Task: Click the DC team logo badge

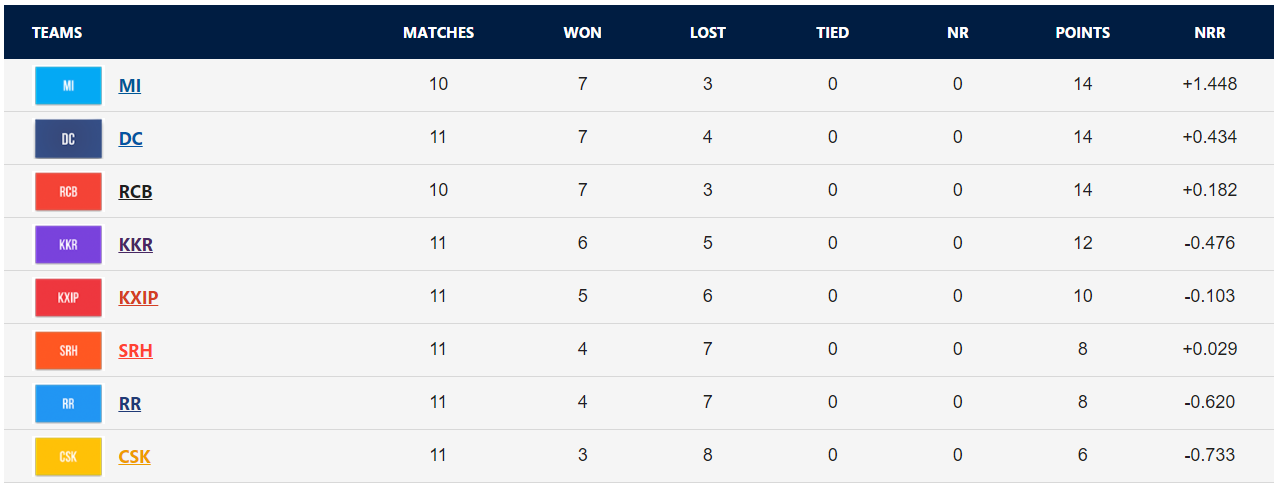Action: [x=68, y=139]
